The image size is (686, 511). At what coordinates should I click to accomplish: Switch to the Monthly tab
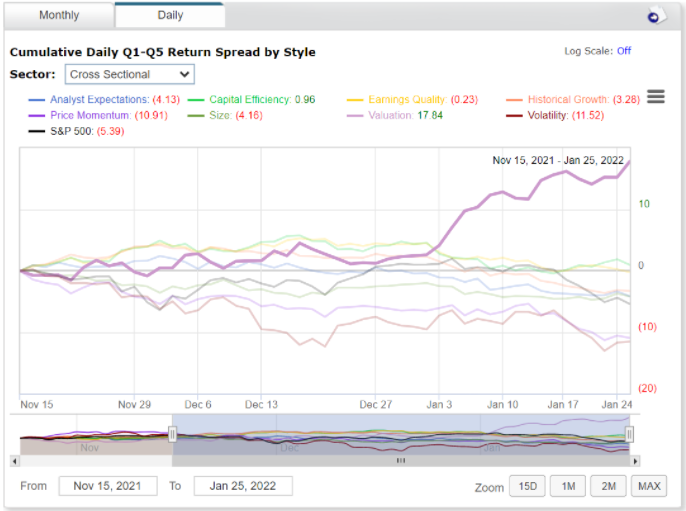click(59, 16)
